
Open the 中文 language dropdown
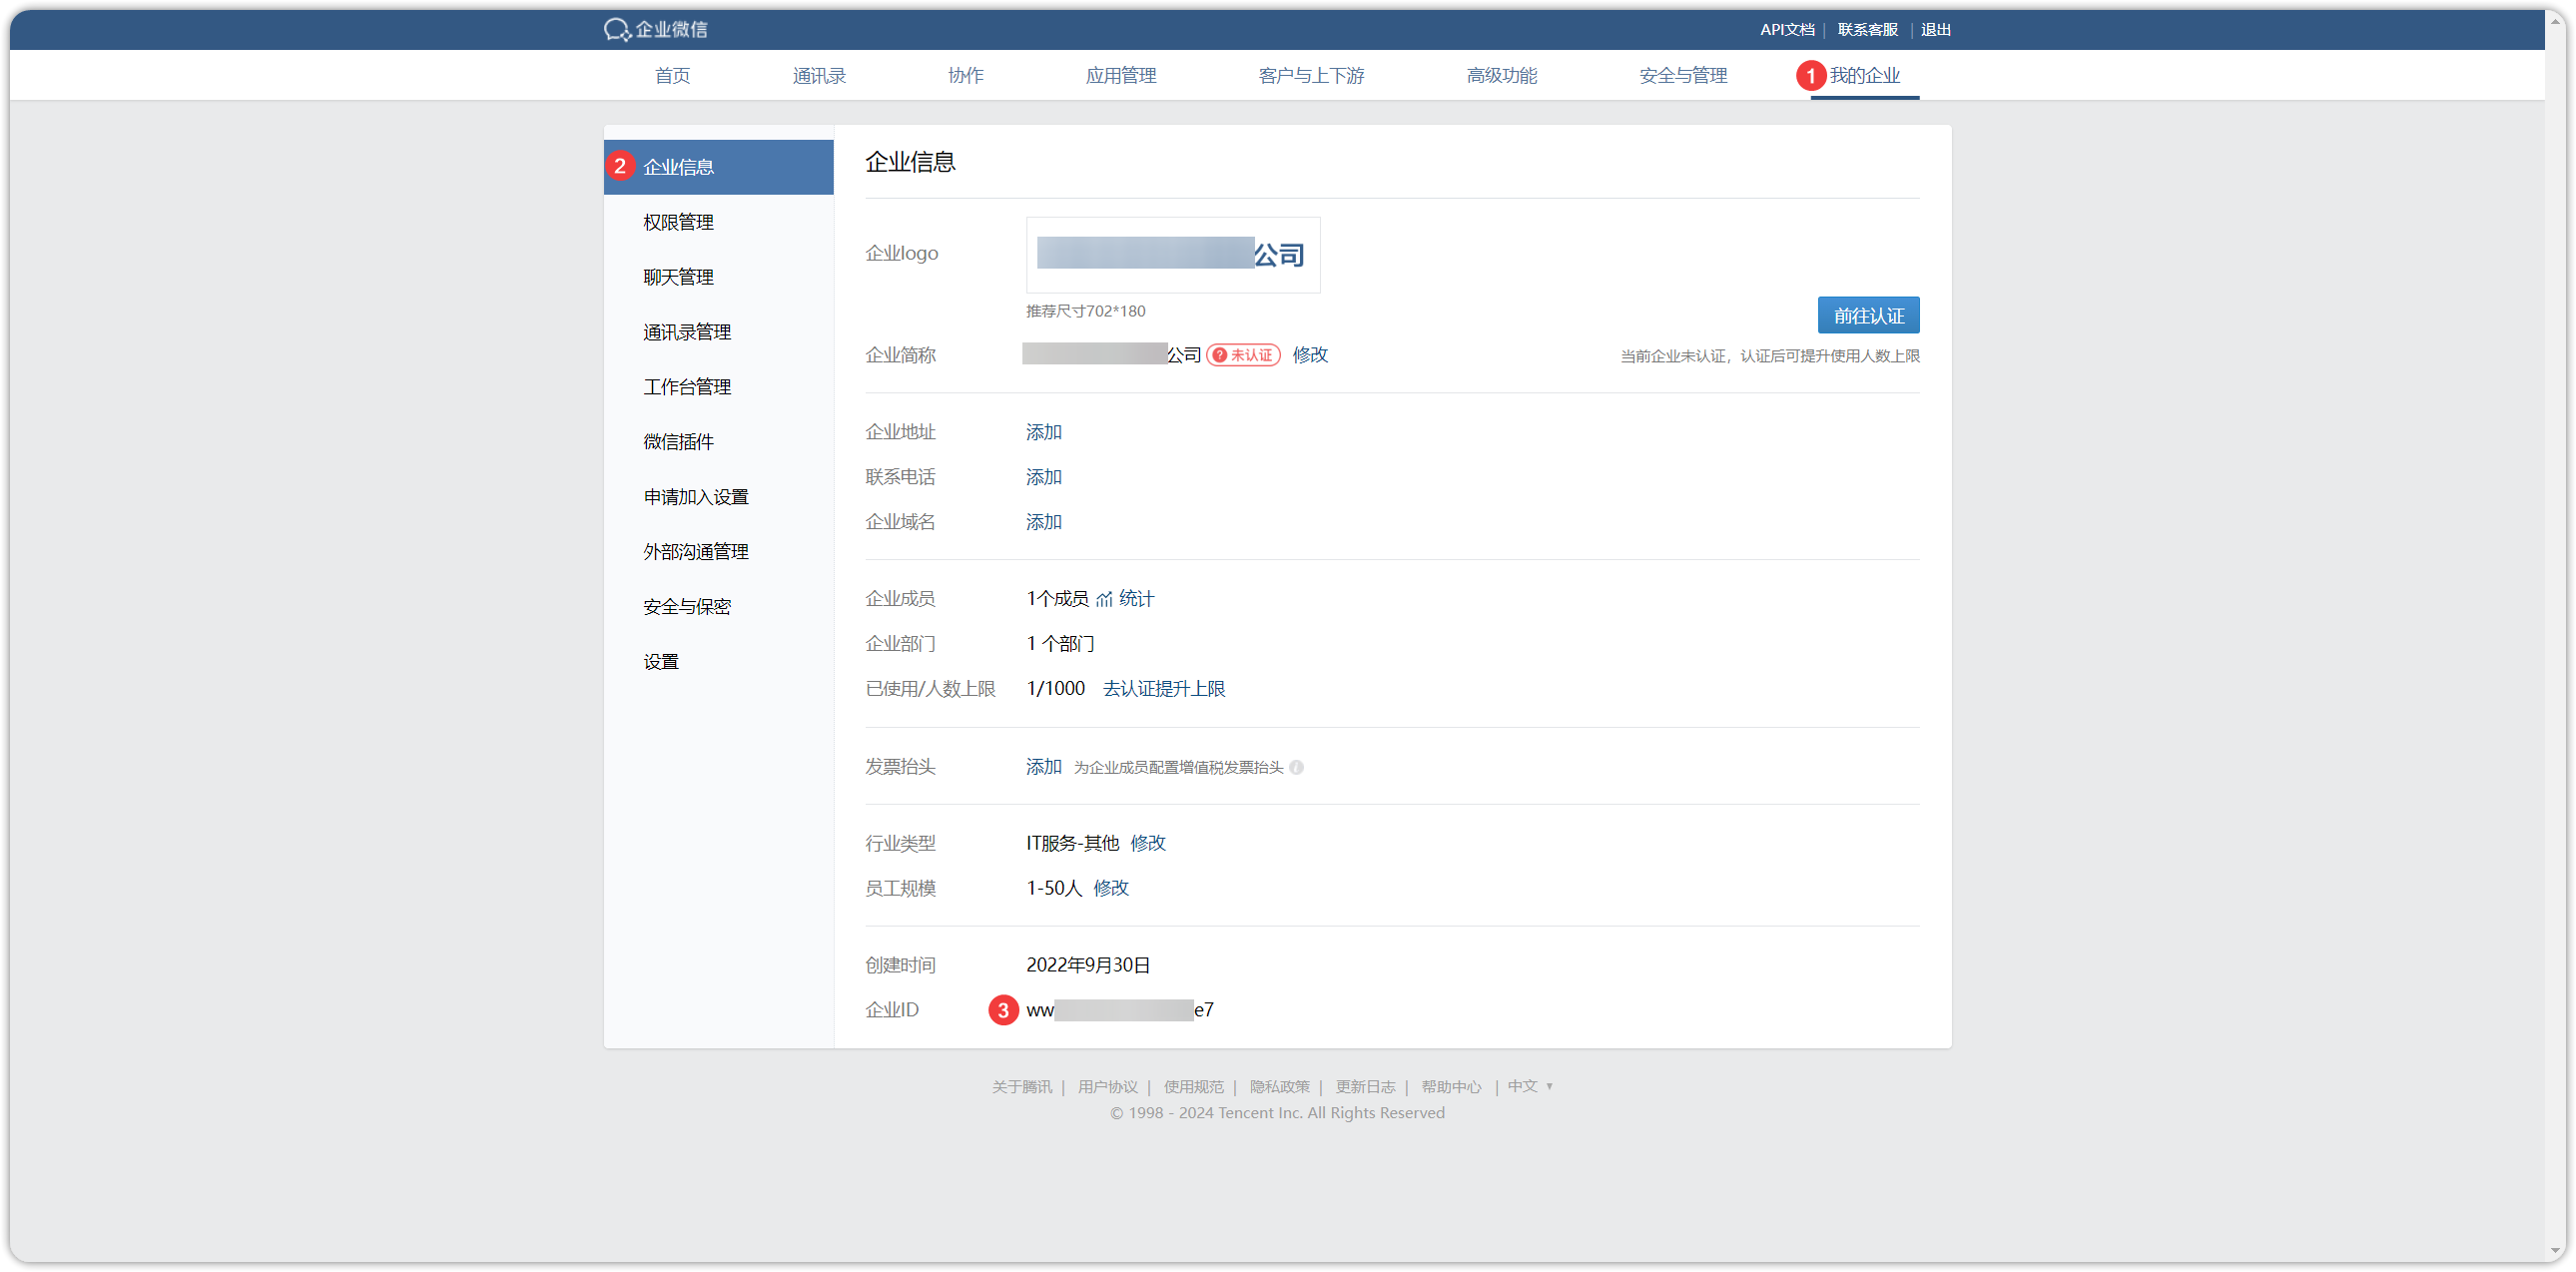pos(1530,1086)
